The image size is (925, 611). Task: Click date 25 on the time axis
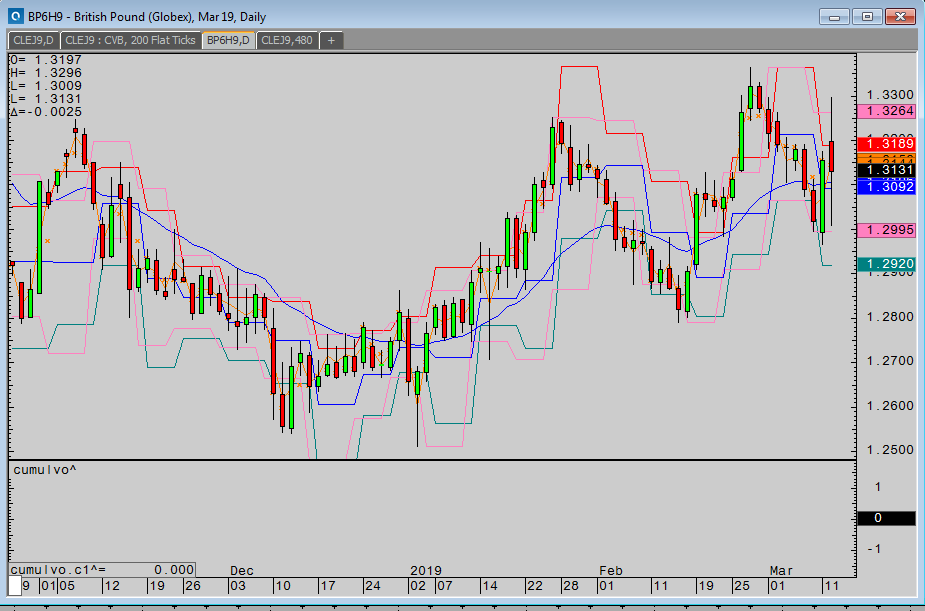point(742,586)
